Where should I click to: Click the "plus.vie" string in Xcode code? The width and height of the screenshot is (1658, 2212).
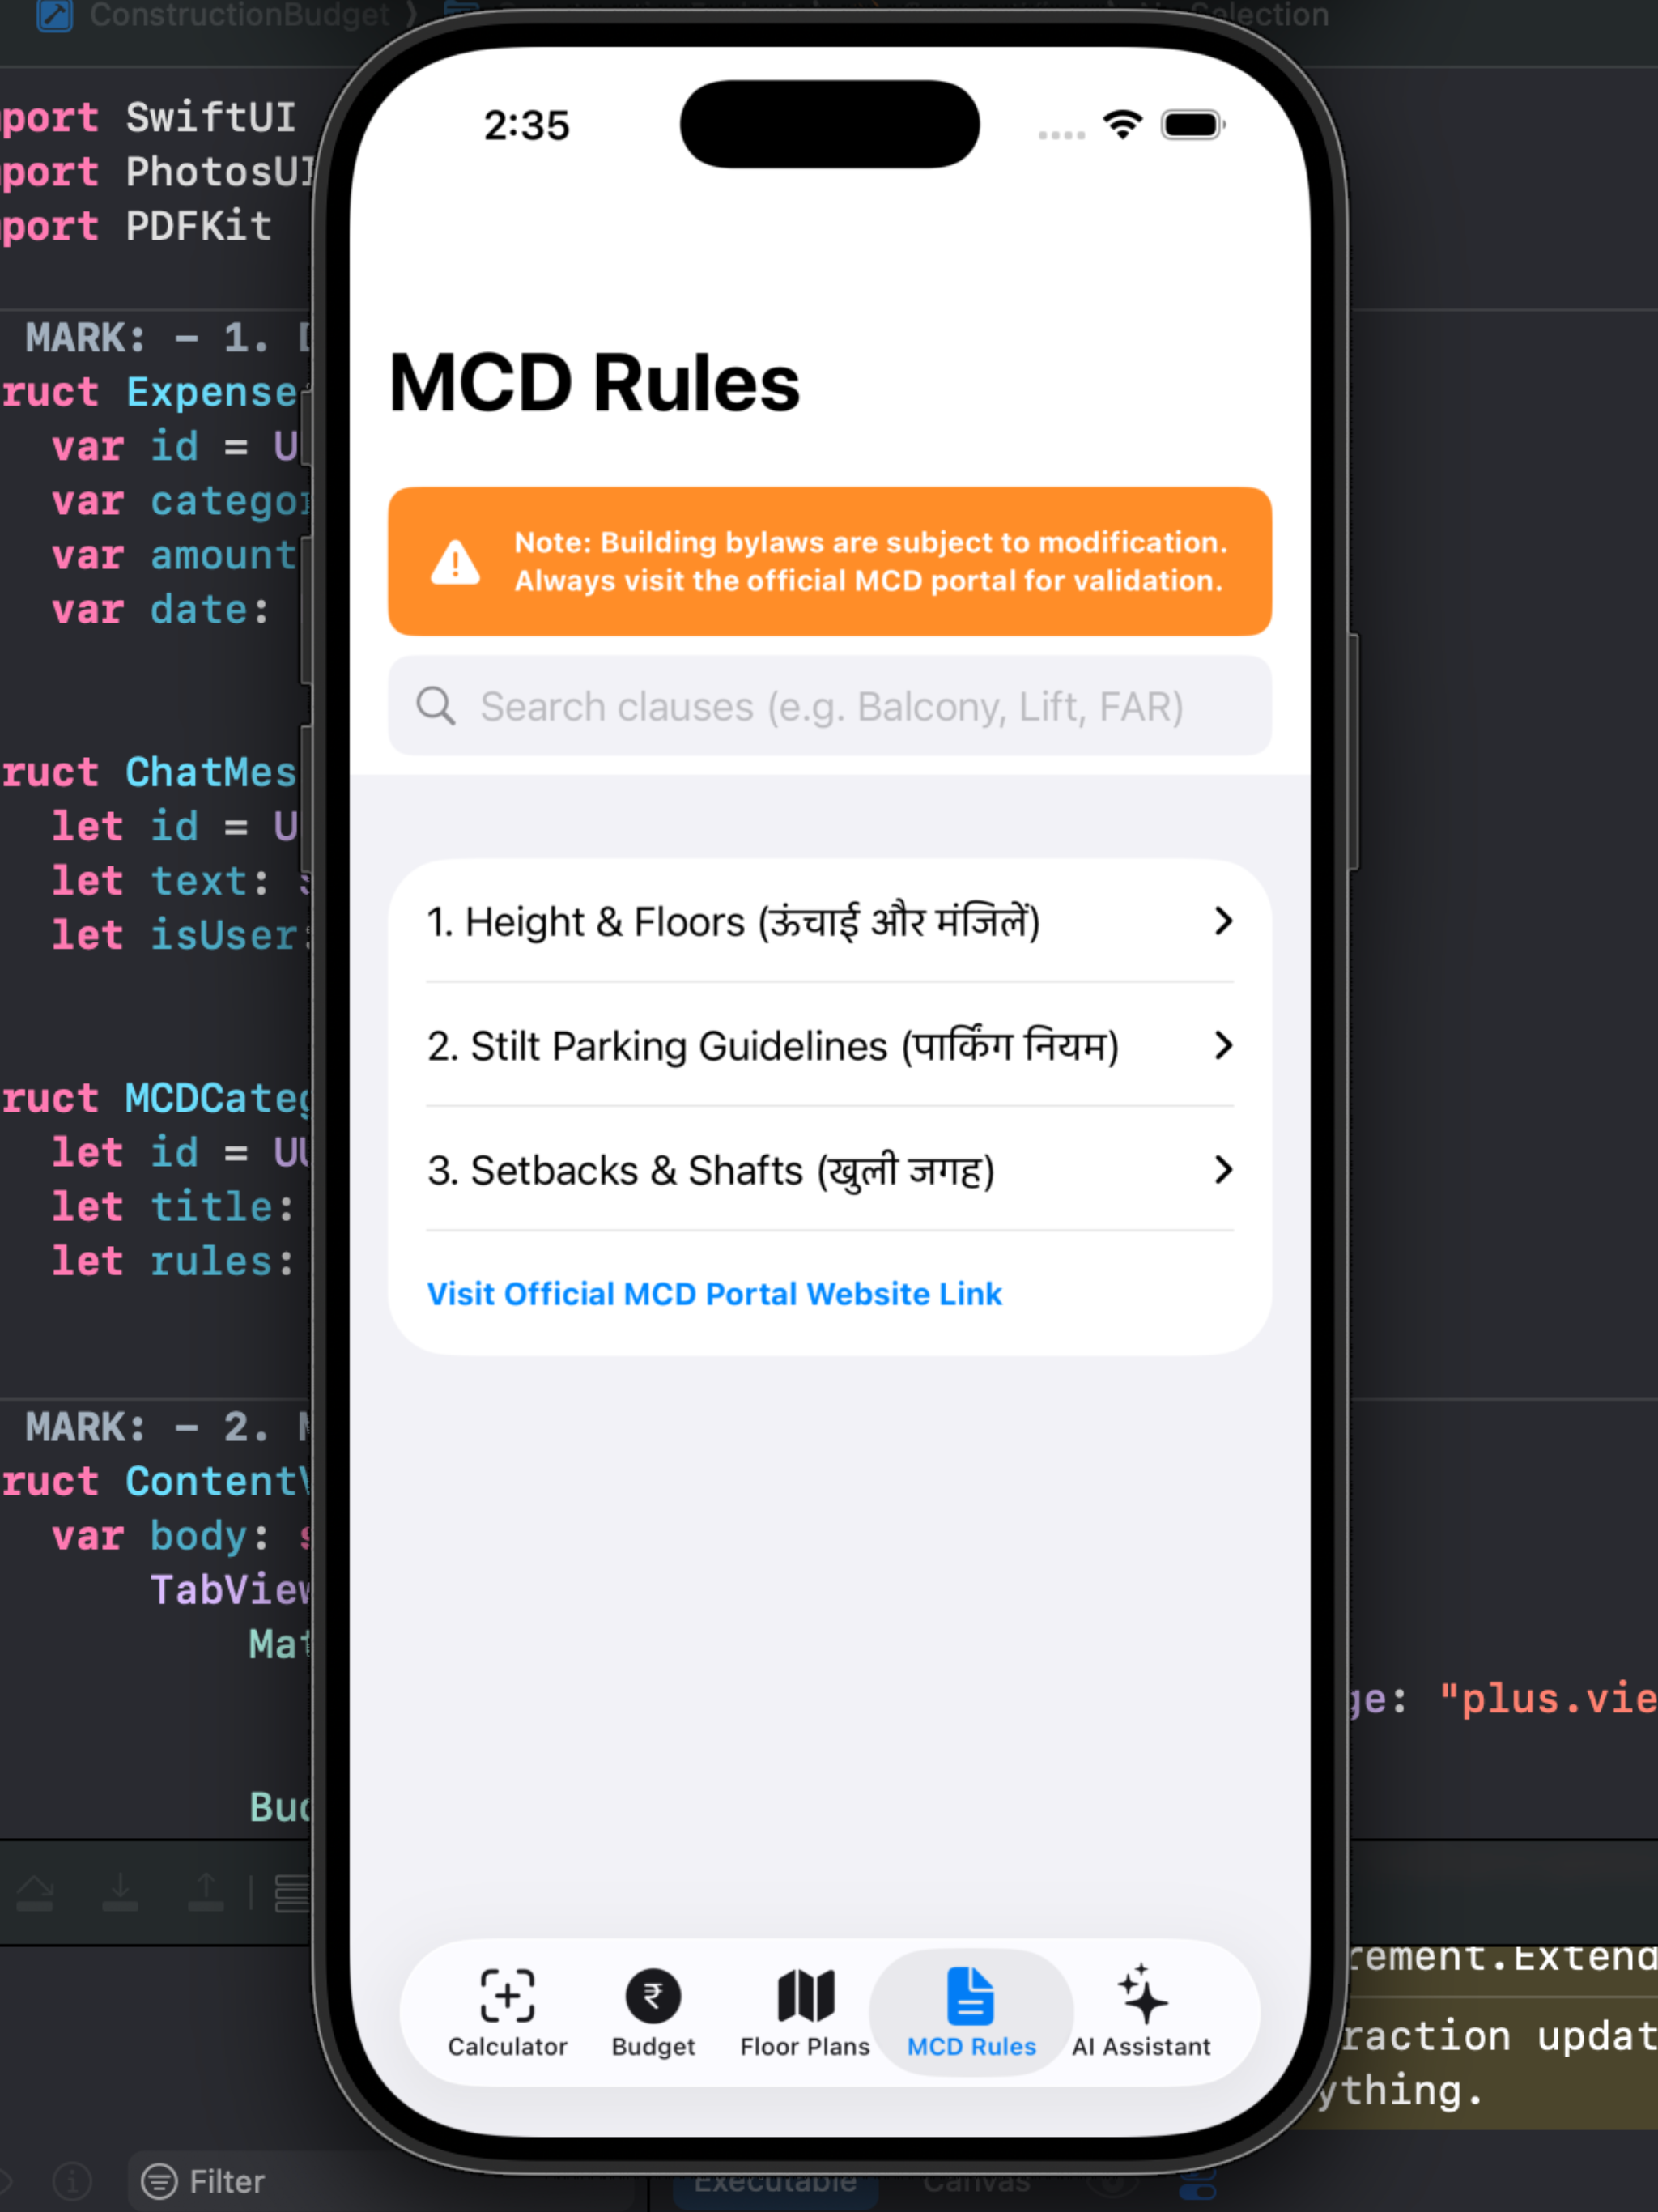1548,1698
